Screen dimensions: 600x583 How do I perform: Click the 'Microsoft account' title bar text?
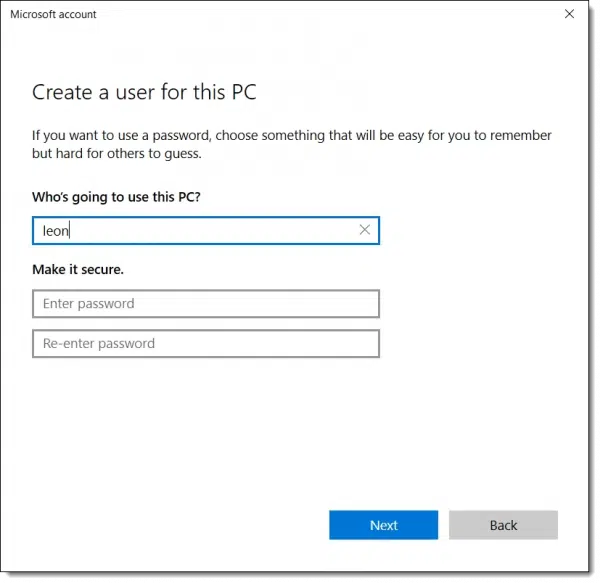tap(53, 15)
